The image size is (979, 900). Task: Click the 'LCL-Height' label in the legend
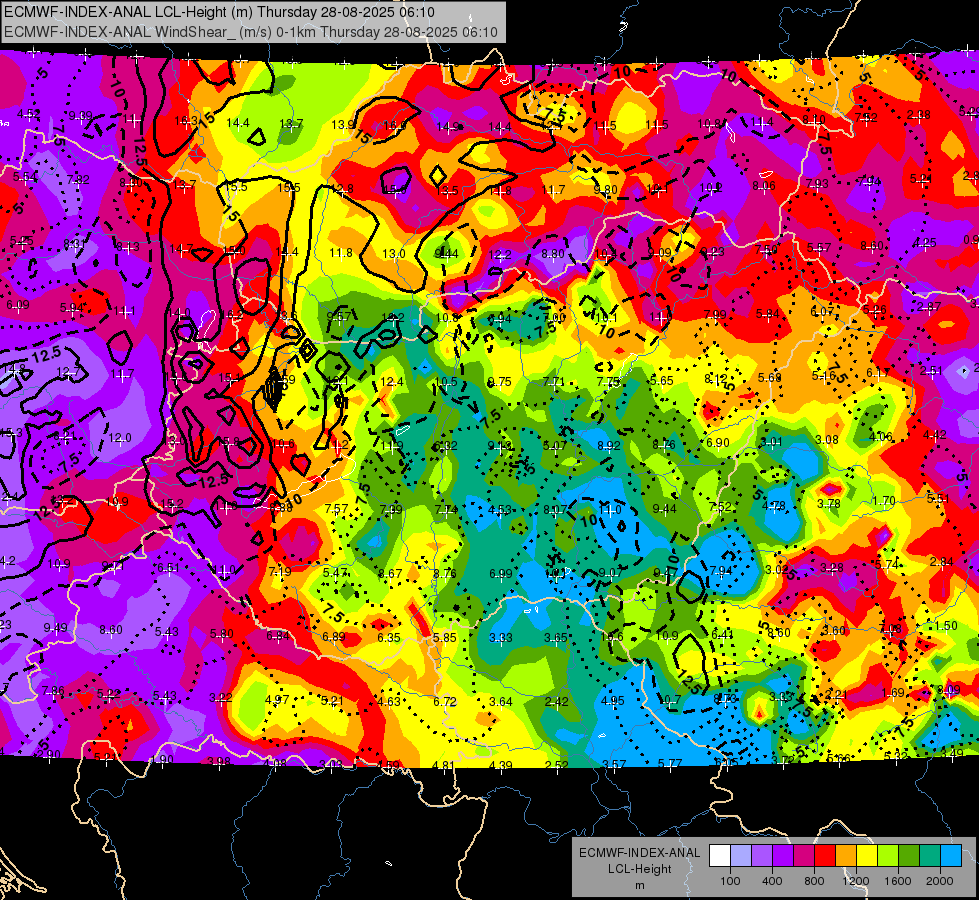click(x=639, y=869)
